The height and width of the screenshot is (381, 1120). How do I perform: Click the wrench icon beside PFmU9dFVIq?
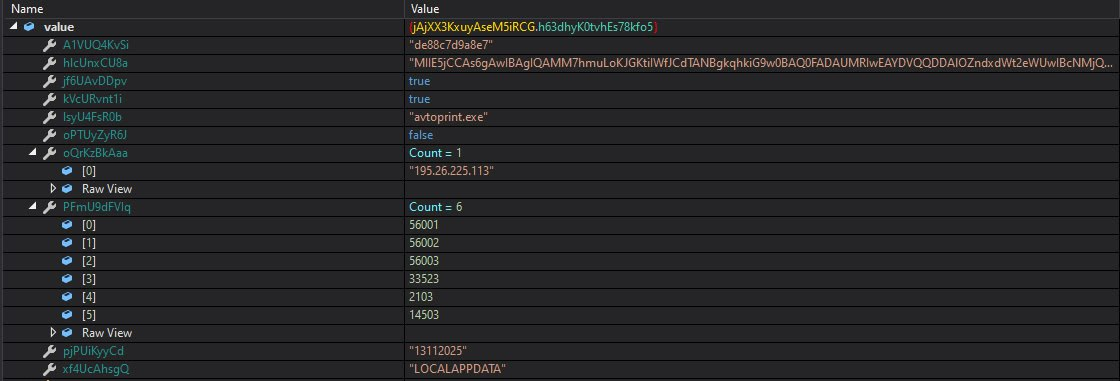[x=49, y=207]
